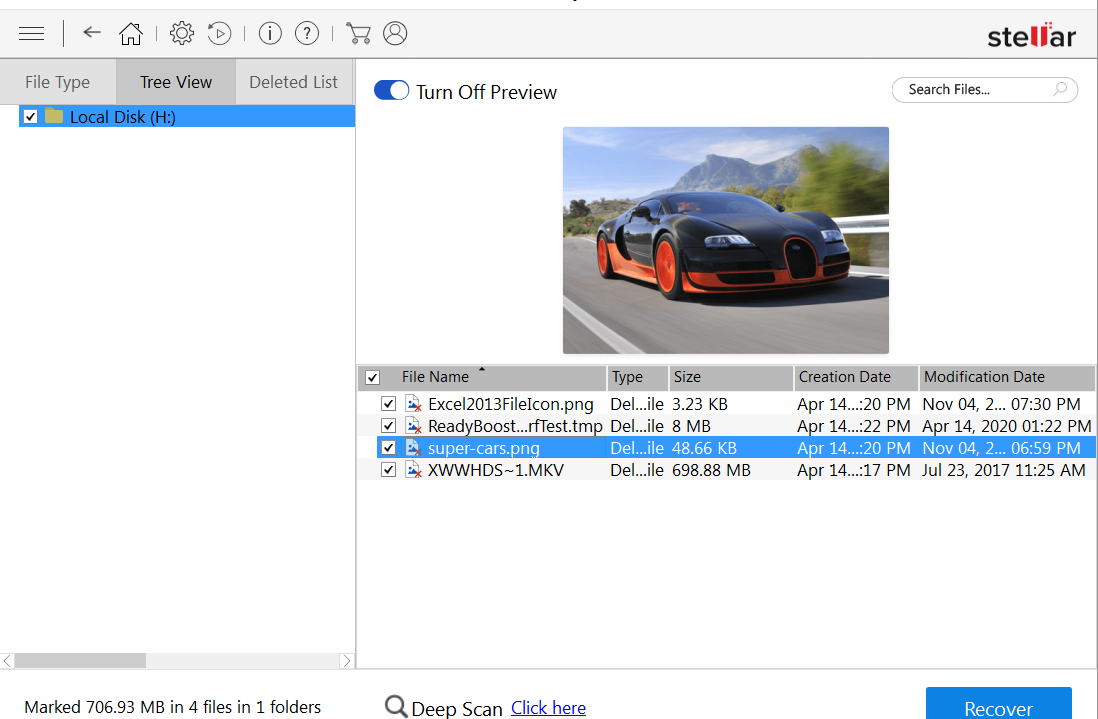Select the Excel2013FileIcon.png file name
Image resolution: width=1098 pixels, height=719 pixels.
[x=510, y=404]
